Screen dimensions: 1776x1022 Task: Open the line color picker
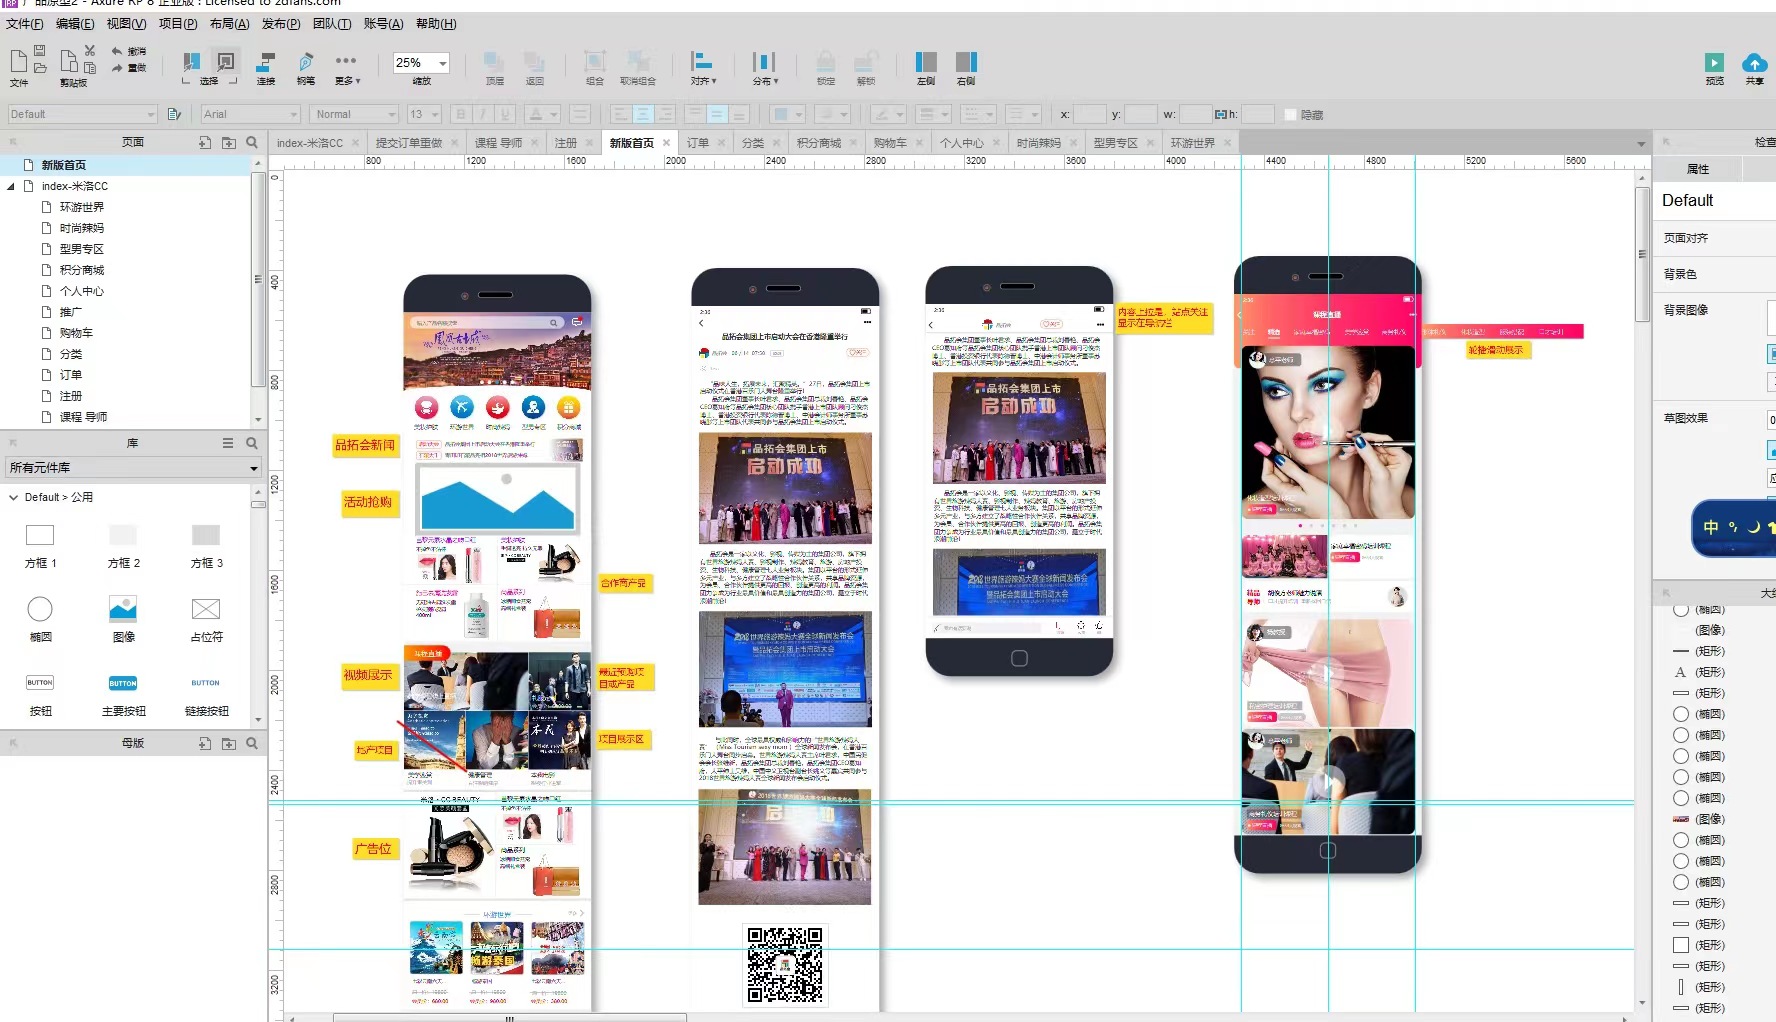pos(887,114)
